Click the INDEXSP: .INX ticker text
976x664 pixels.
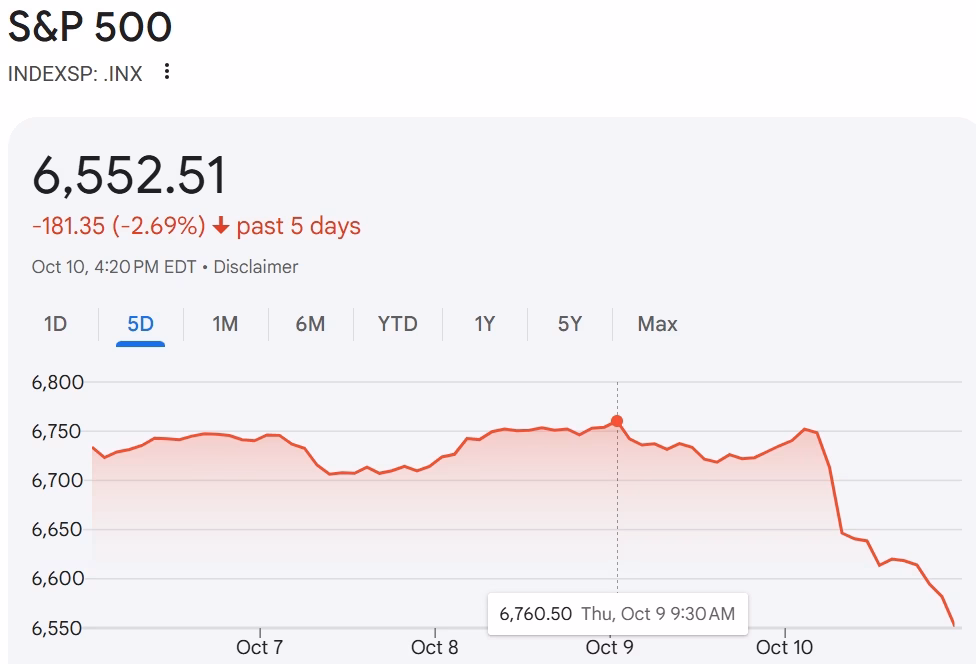pyautogui.click(x=75, y=73)
